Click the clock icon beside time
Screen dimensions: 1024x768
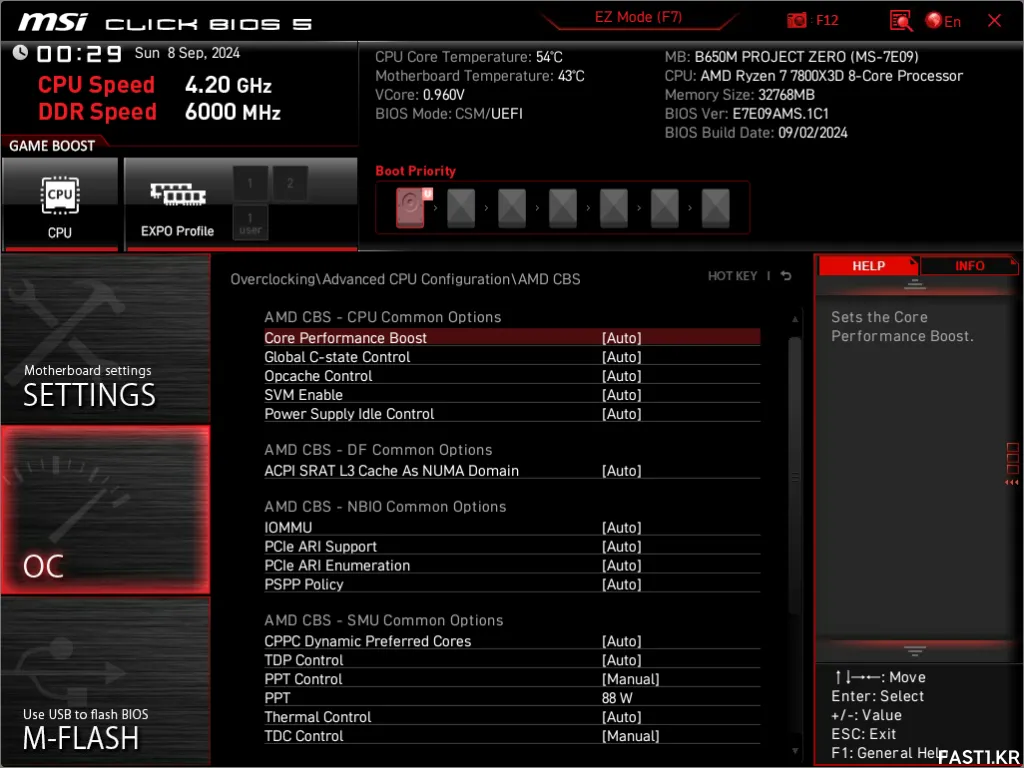tap(20, 52)
